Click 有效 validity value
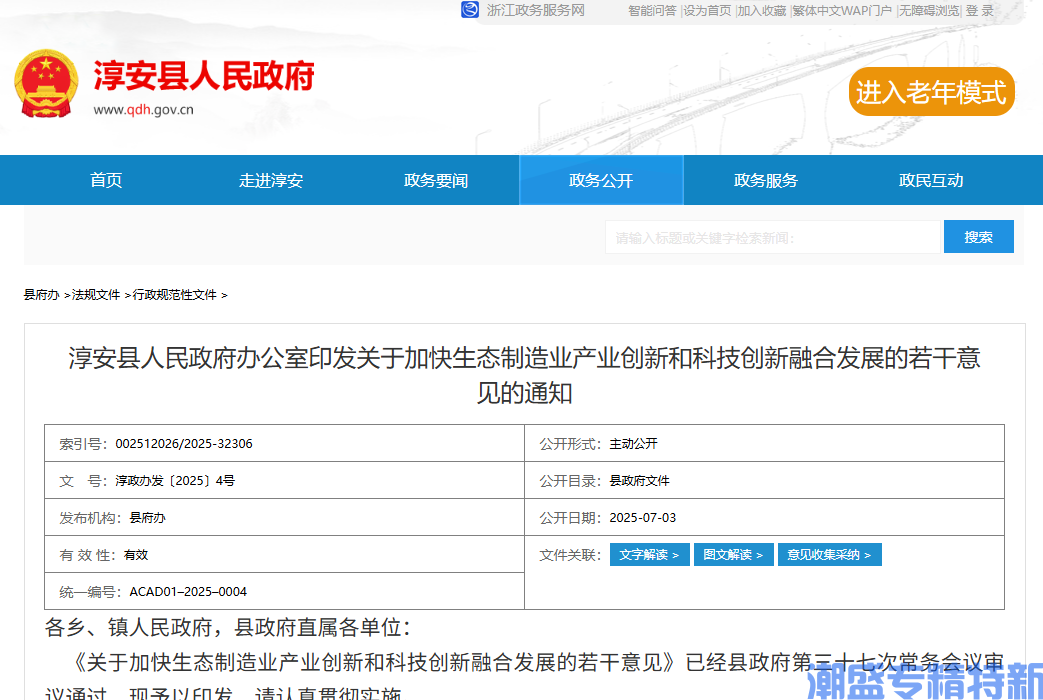This screenshot has width=1043, height=700. click(136, 555)
